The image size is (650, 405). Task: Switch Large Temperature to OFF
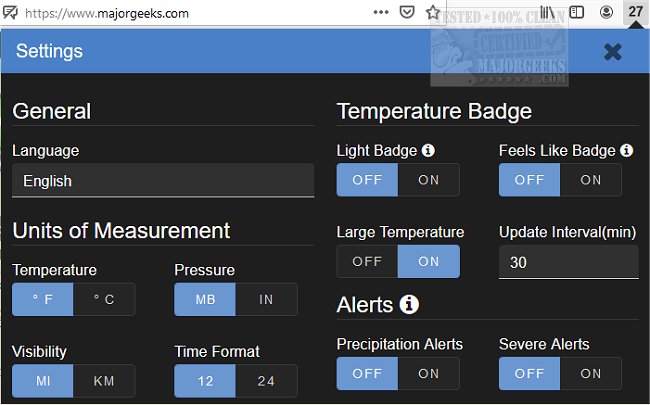[367, 261]
